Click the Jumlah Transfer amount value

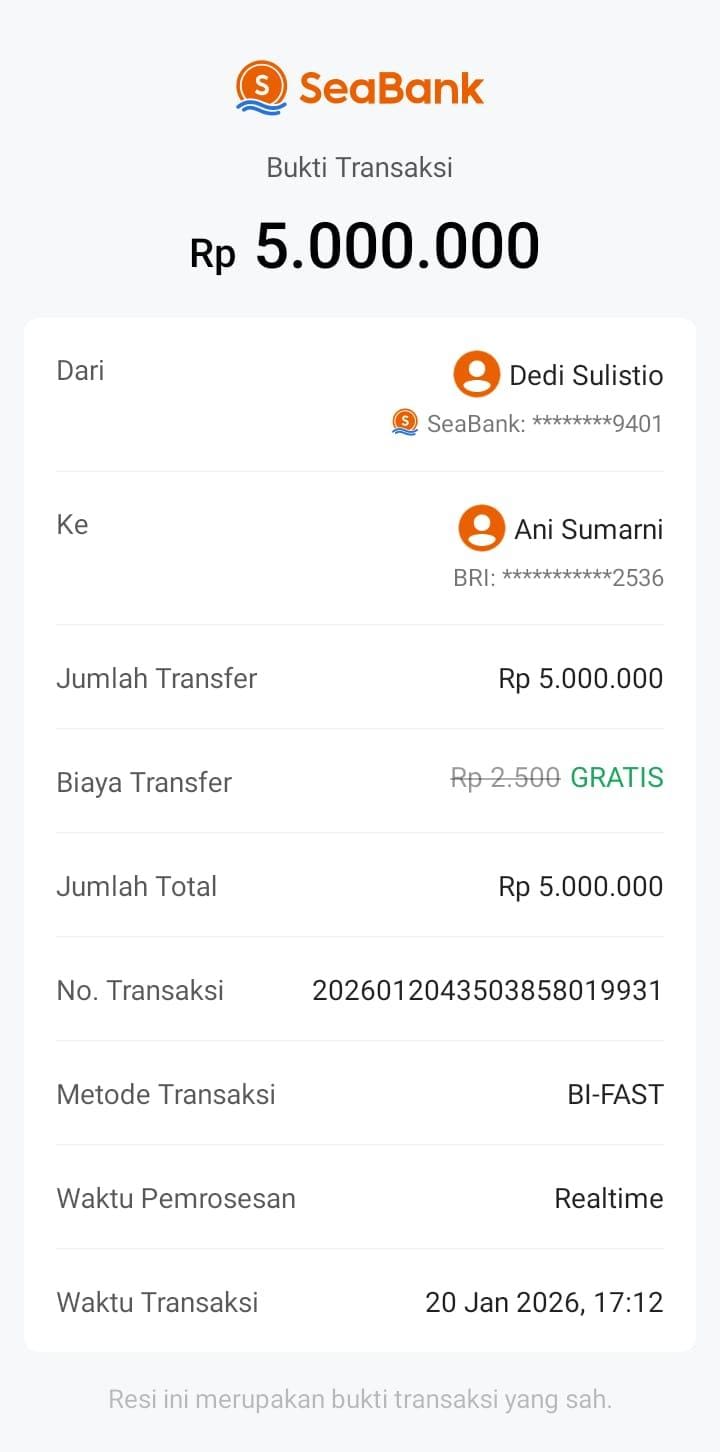580,678
